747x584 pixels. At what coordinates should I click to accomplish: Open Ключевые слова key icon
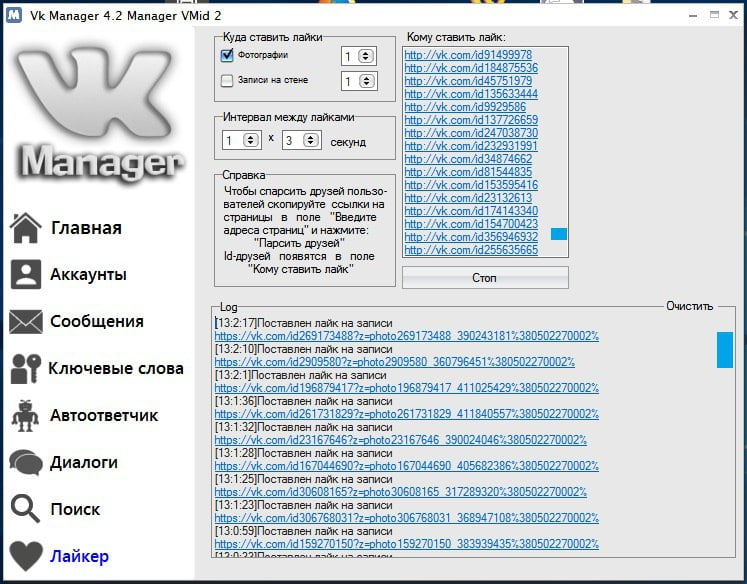26,369
